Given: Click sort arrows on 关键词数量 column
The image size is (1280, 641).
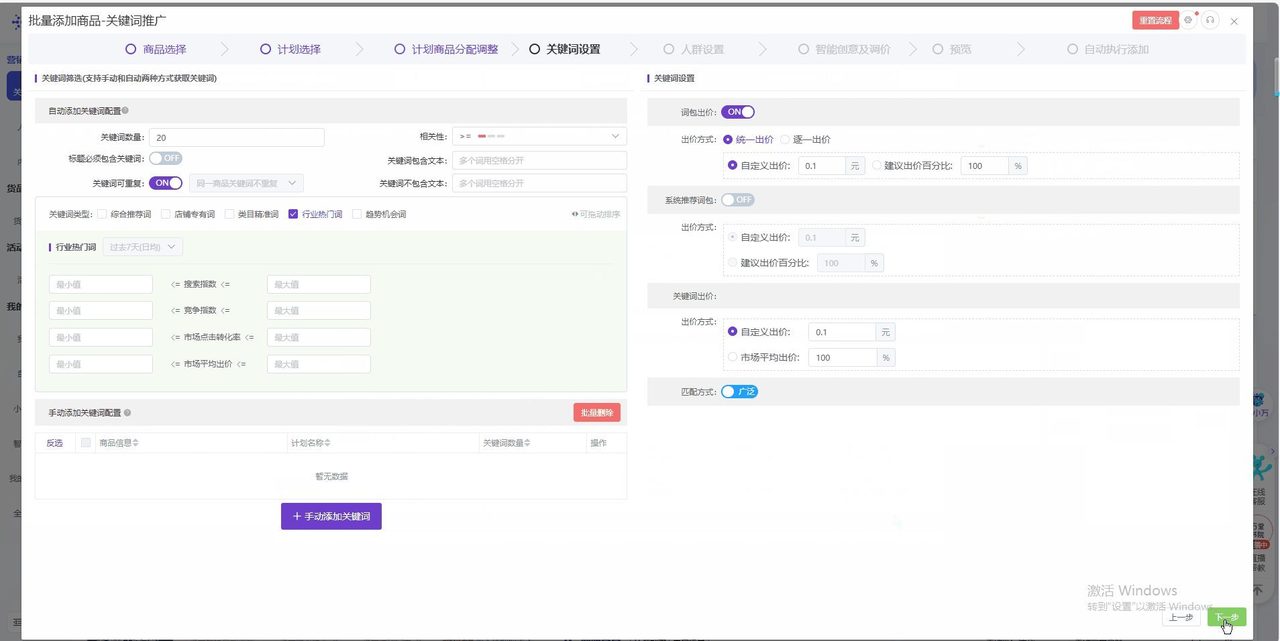Looking at the screenshot, I should tap(528, 443).
